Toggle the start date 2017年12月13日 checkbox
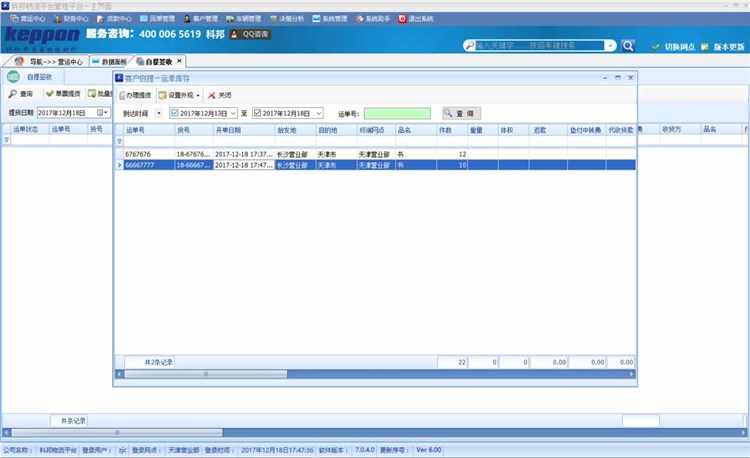This screenshot has height=458, width=750. tap(175, 113)
